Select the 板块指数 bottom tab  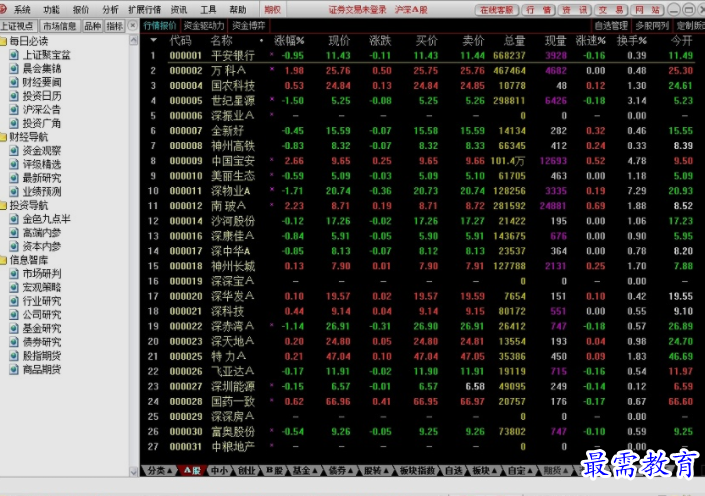tap(417, 470)
